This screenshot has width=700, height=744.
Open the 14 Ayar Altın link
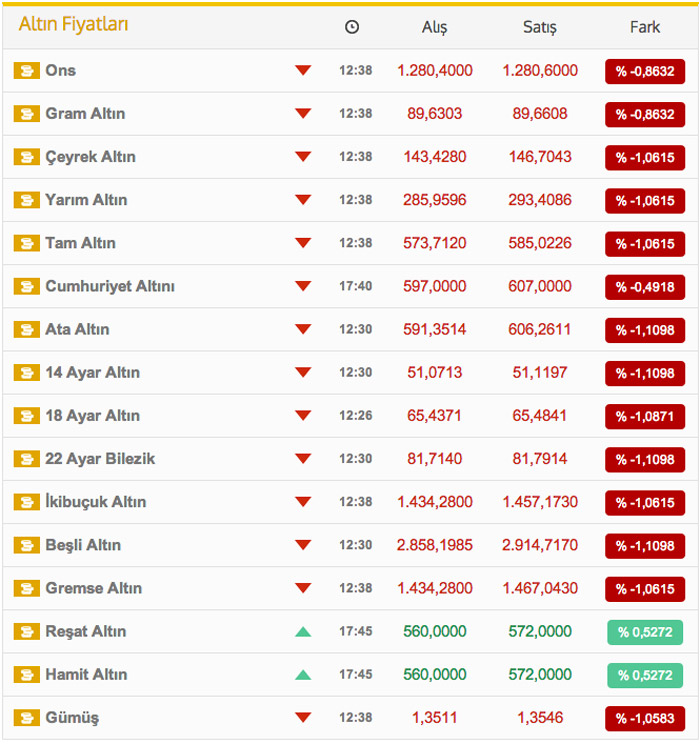(x=93, y=373)
